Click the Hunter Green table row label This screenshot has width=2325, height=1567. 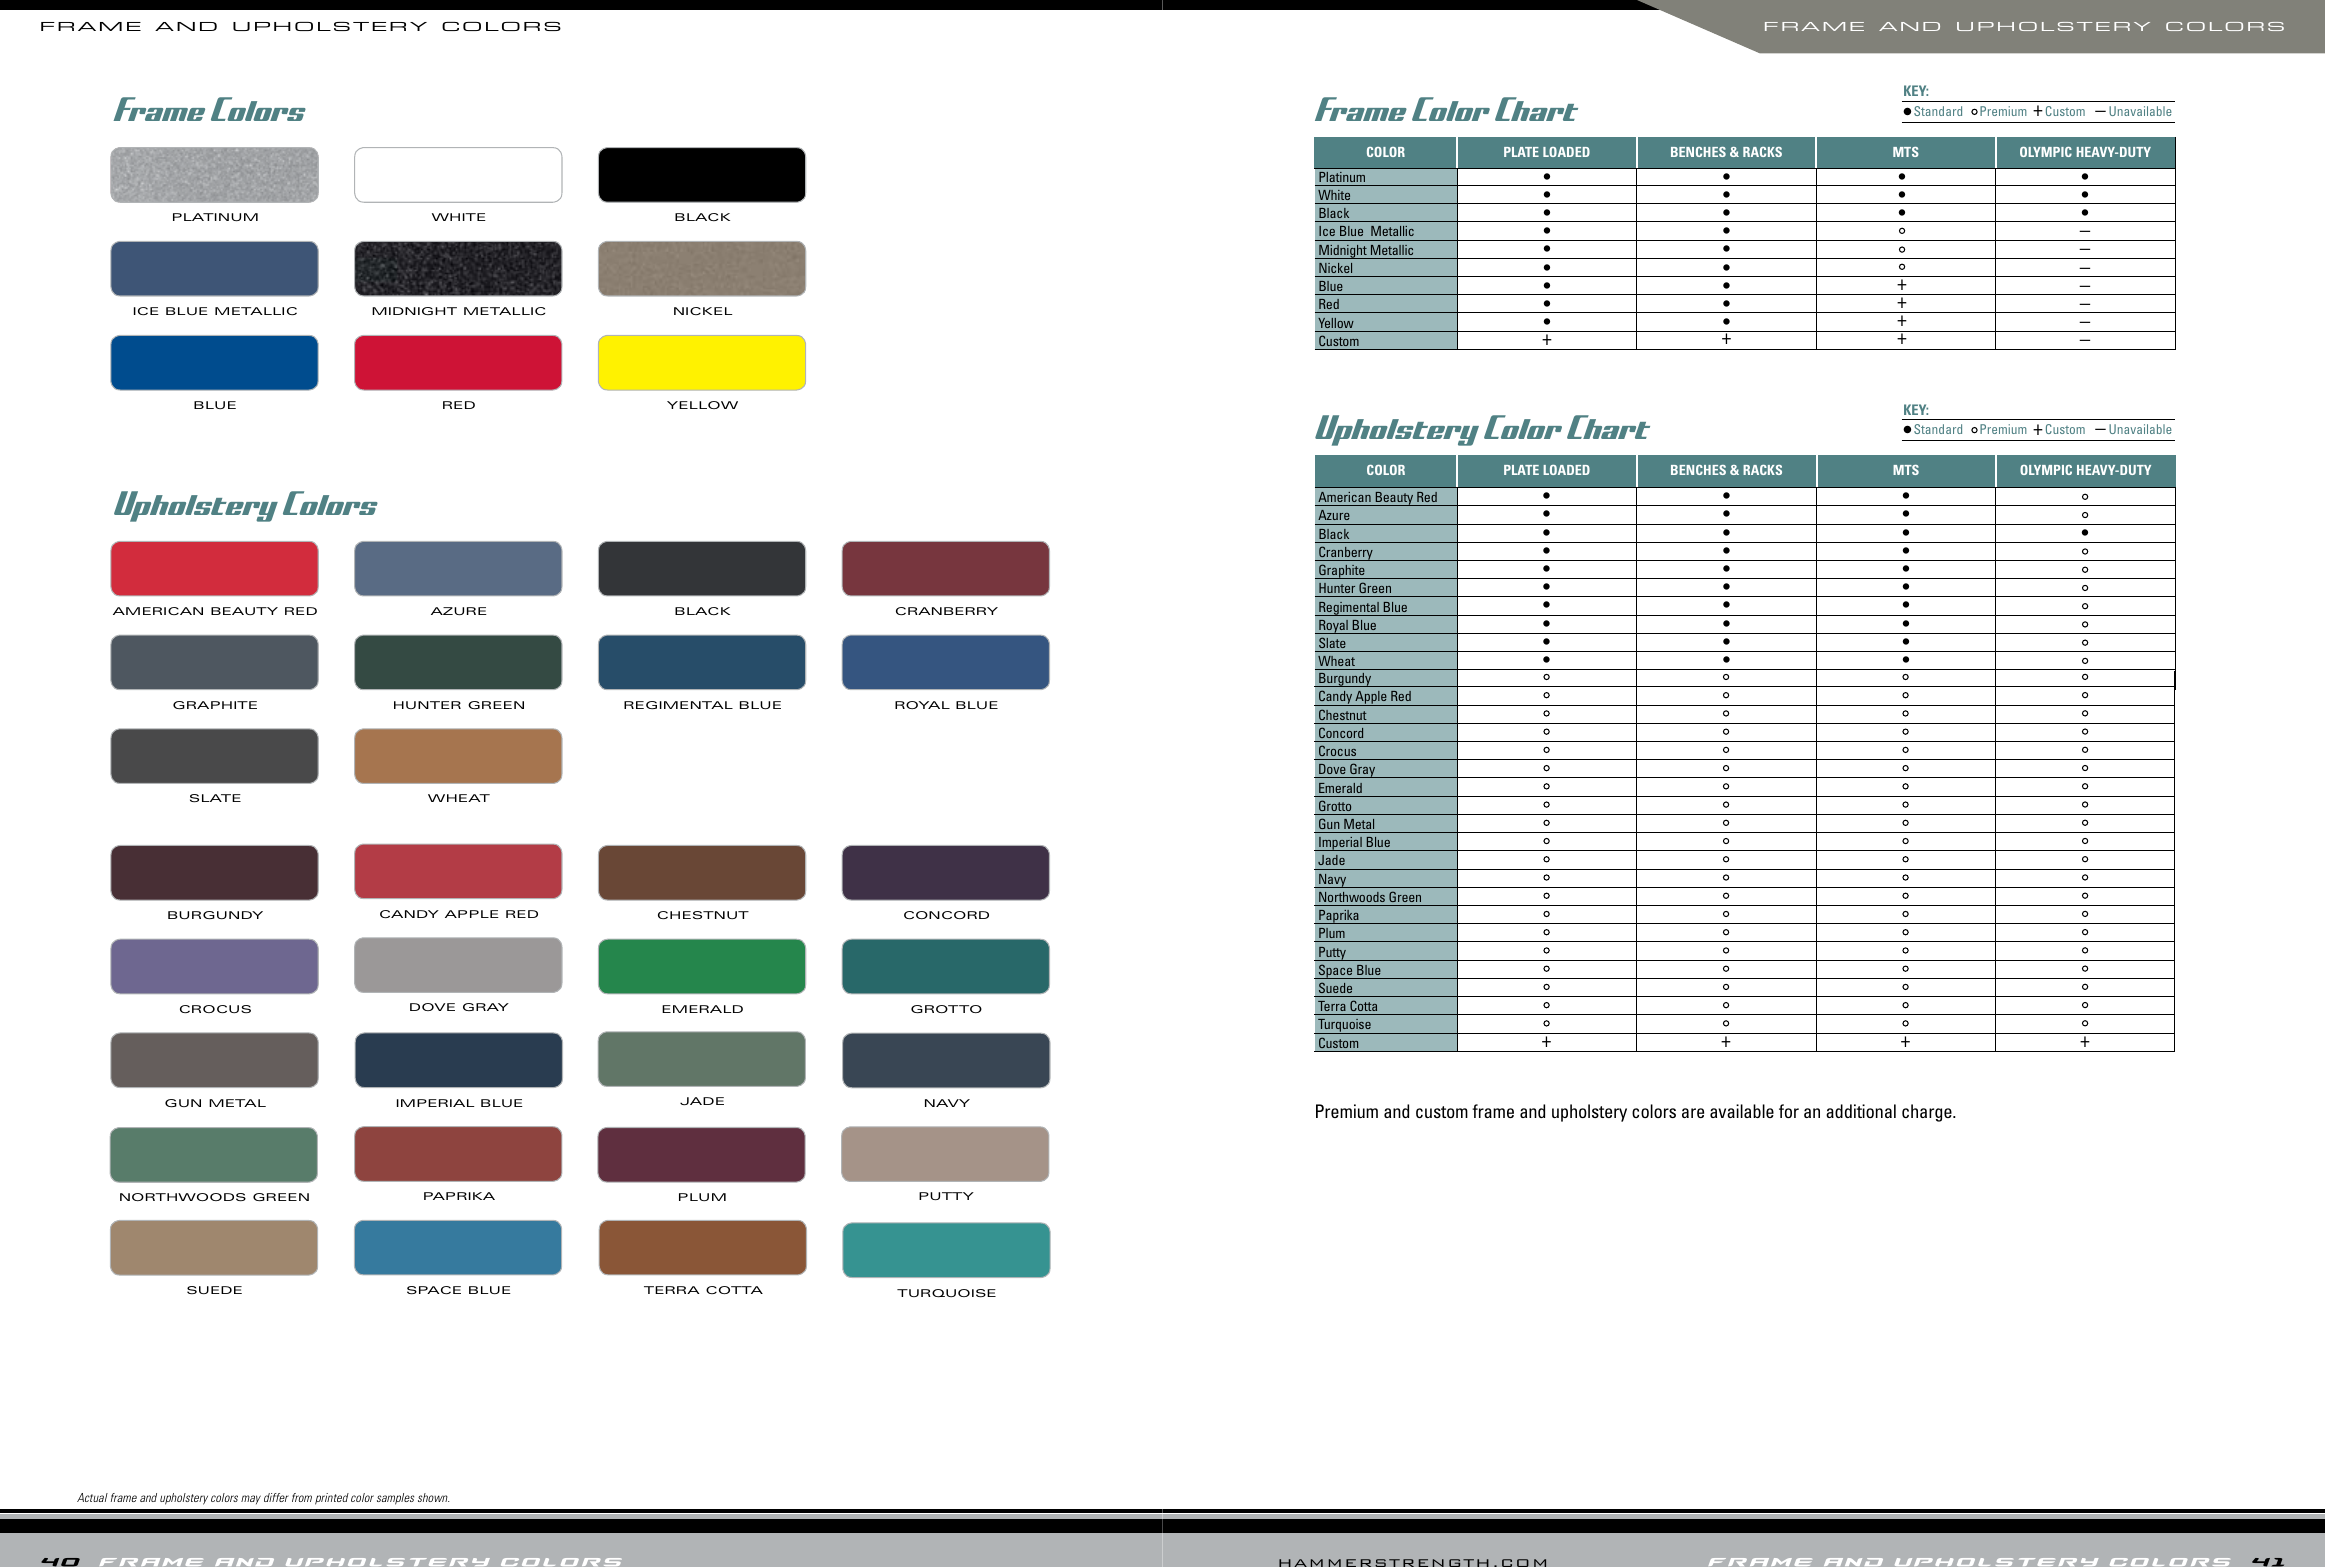coord(1355,589)
